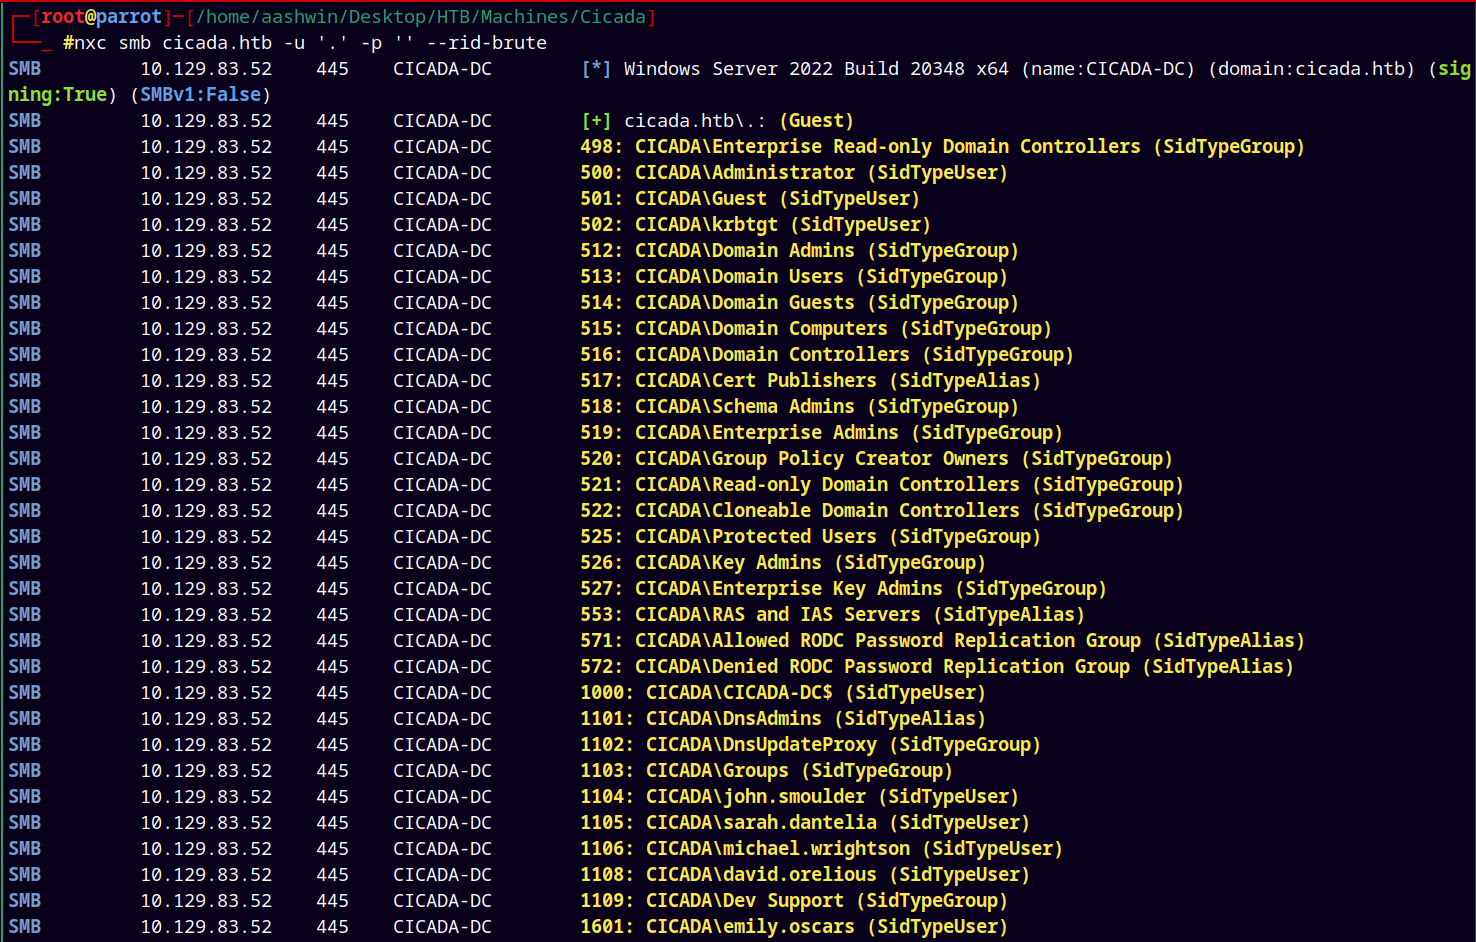The width and height of the screenshot is (1476, 942).
Task: Click the 520: Group Policy Creator Owners entry
Action: (876, 459)
